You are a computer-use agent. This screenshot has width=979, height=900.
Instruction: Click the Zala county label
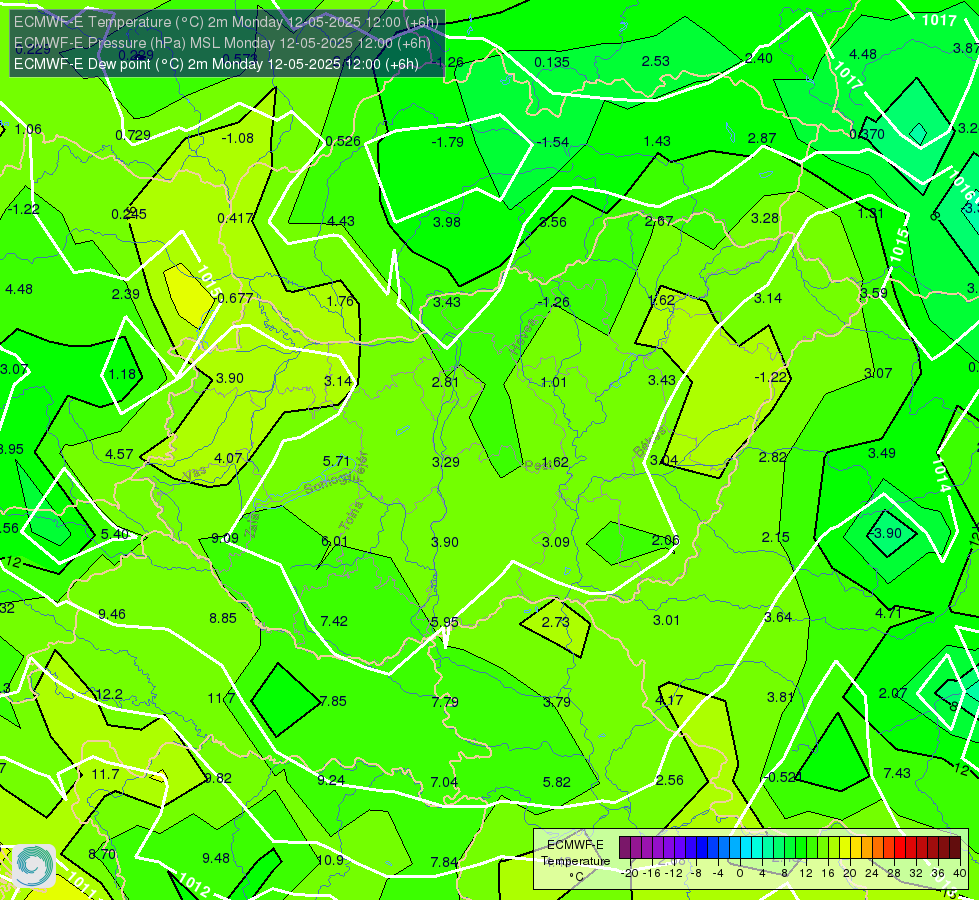coord(252,525)
